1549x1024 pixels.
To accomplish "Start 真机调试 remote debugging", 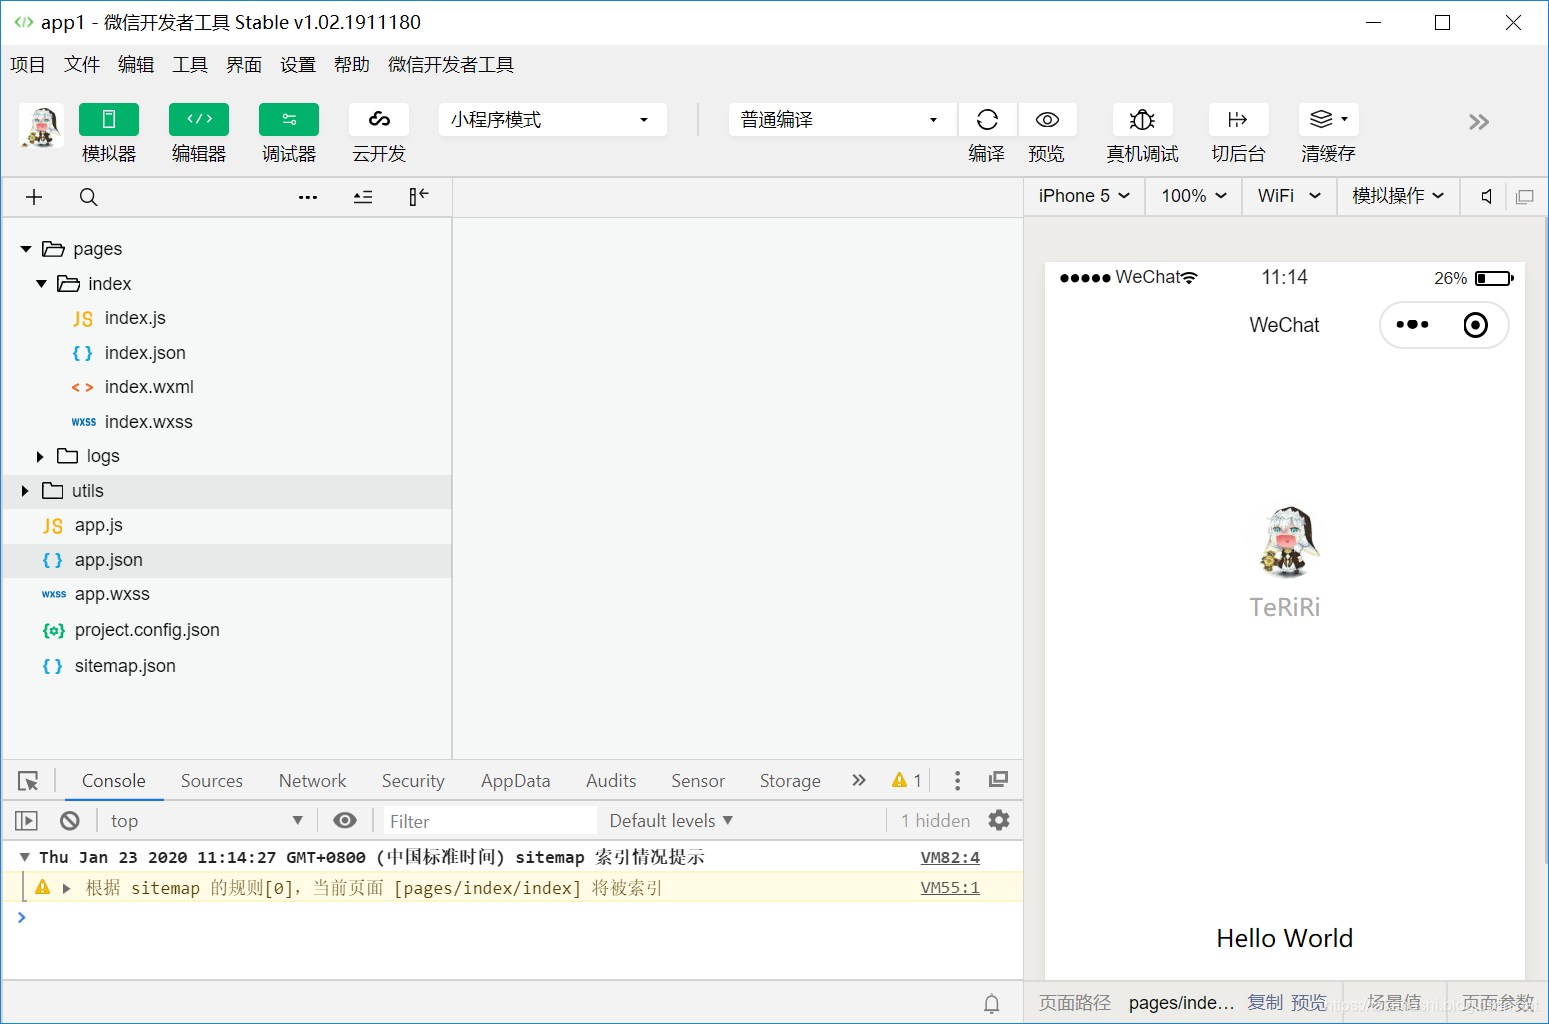I will click(x=1141, y=133).
